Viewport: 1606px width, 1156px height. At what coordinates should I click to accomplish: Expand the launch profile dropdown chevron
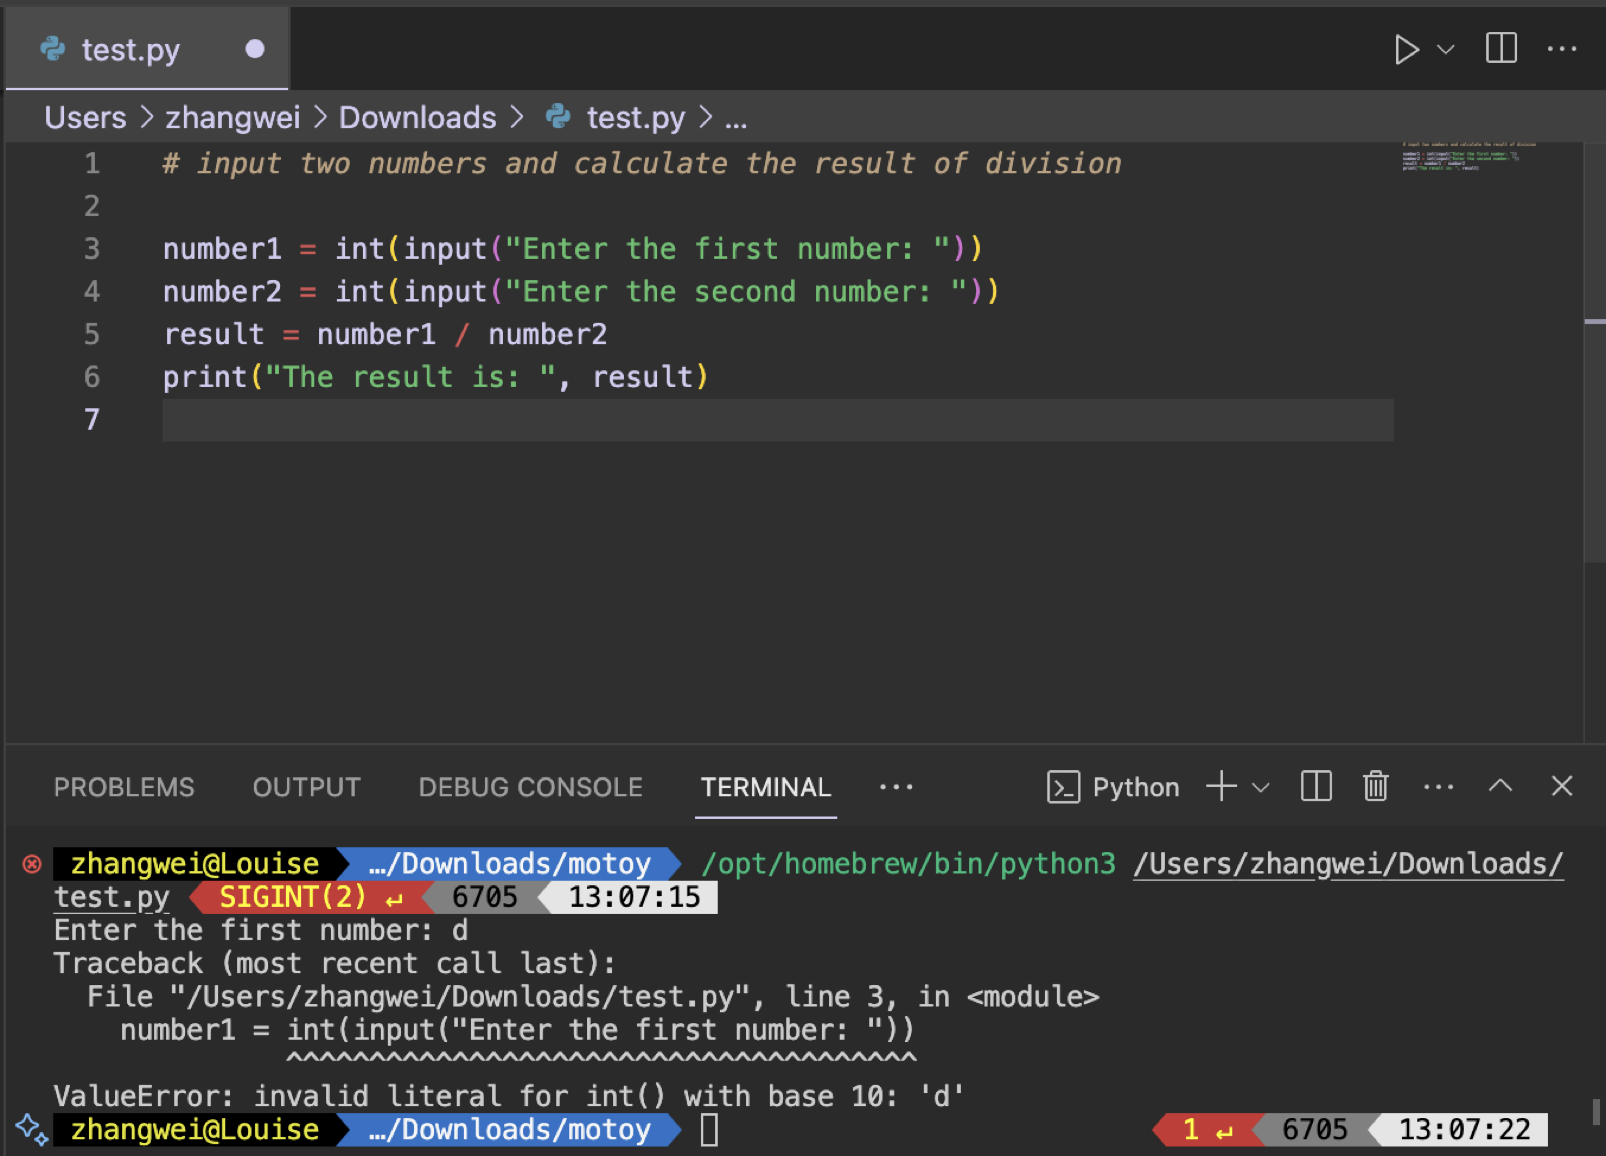tap(1260, 787)
